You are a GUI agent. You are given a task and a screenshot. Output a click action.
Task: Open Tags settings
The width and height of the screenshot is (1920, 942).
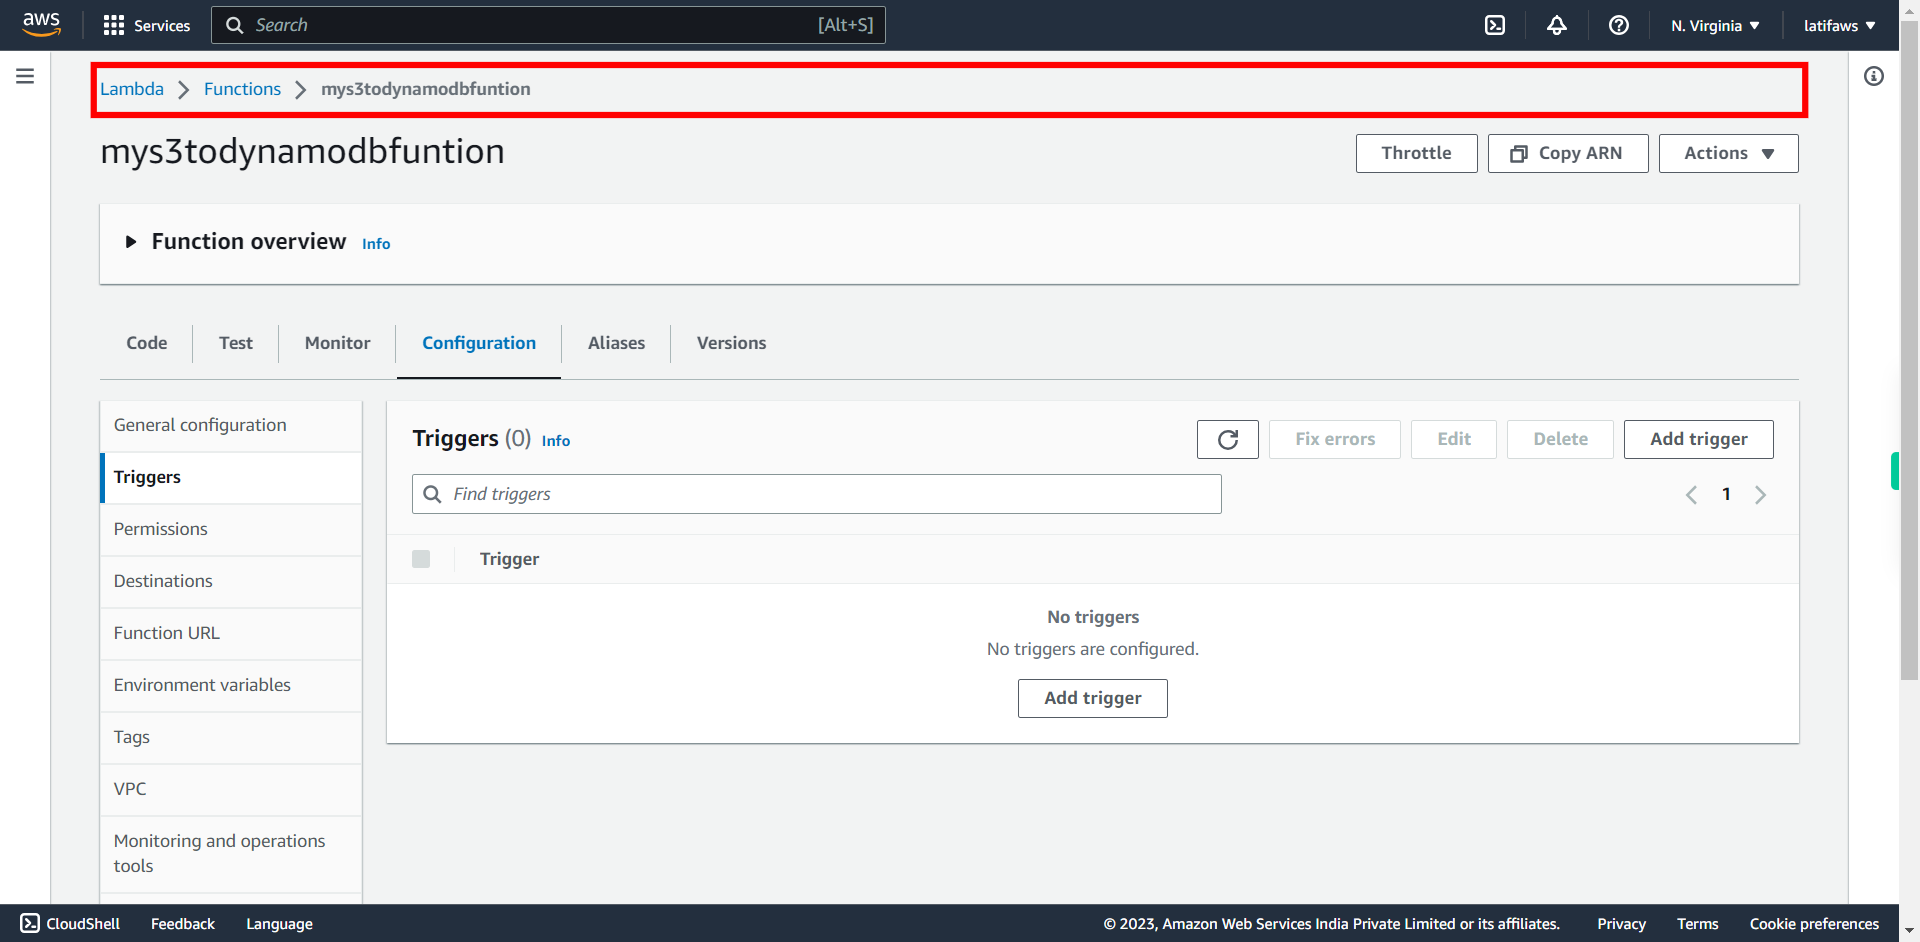pos(231,738)
